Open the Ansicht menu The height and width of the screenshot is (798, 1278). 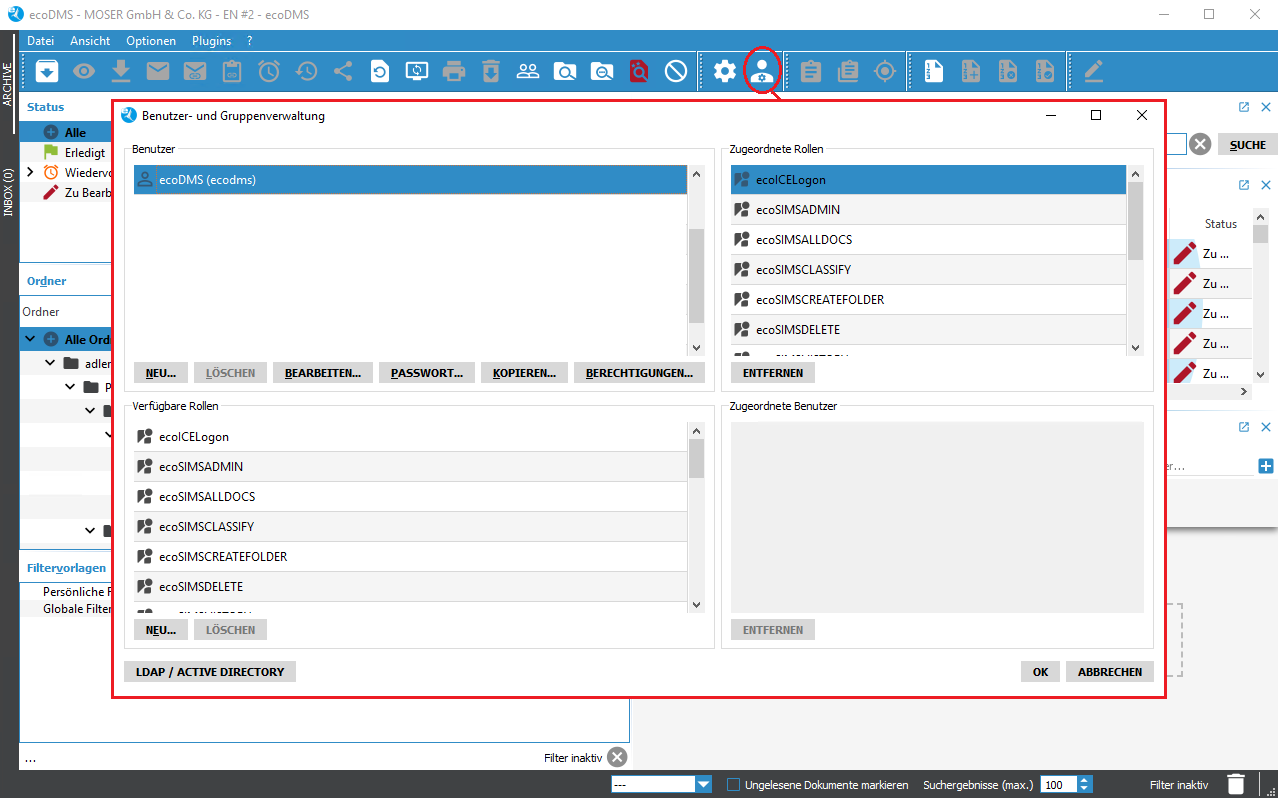tap(90, 41)
